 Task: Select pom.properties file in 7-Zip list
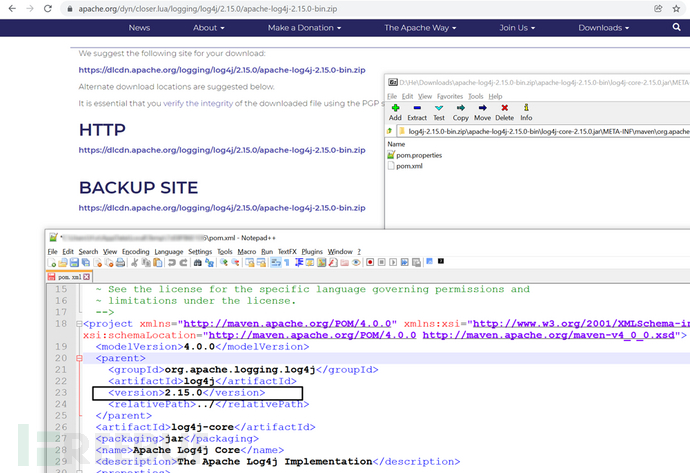pos(419,156)
